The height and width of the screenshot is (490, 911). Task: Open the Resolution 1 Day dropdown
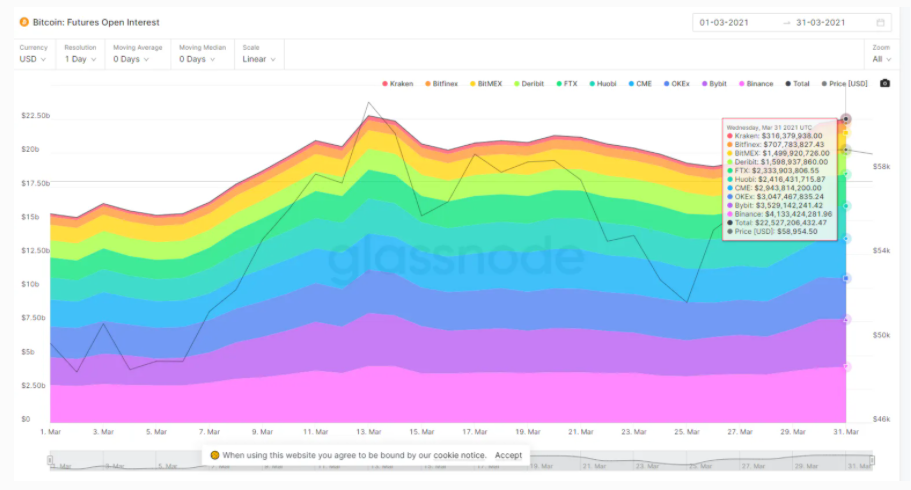(x=80, y=59)
